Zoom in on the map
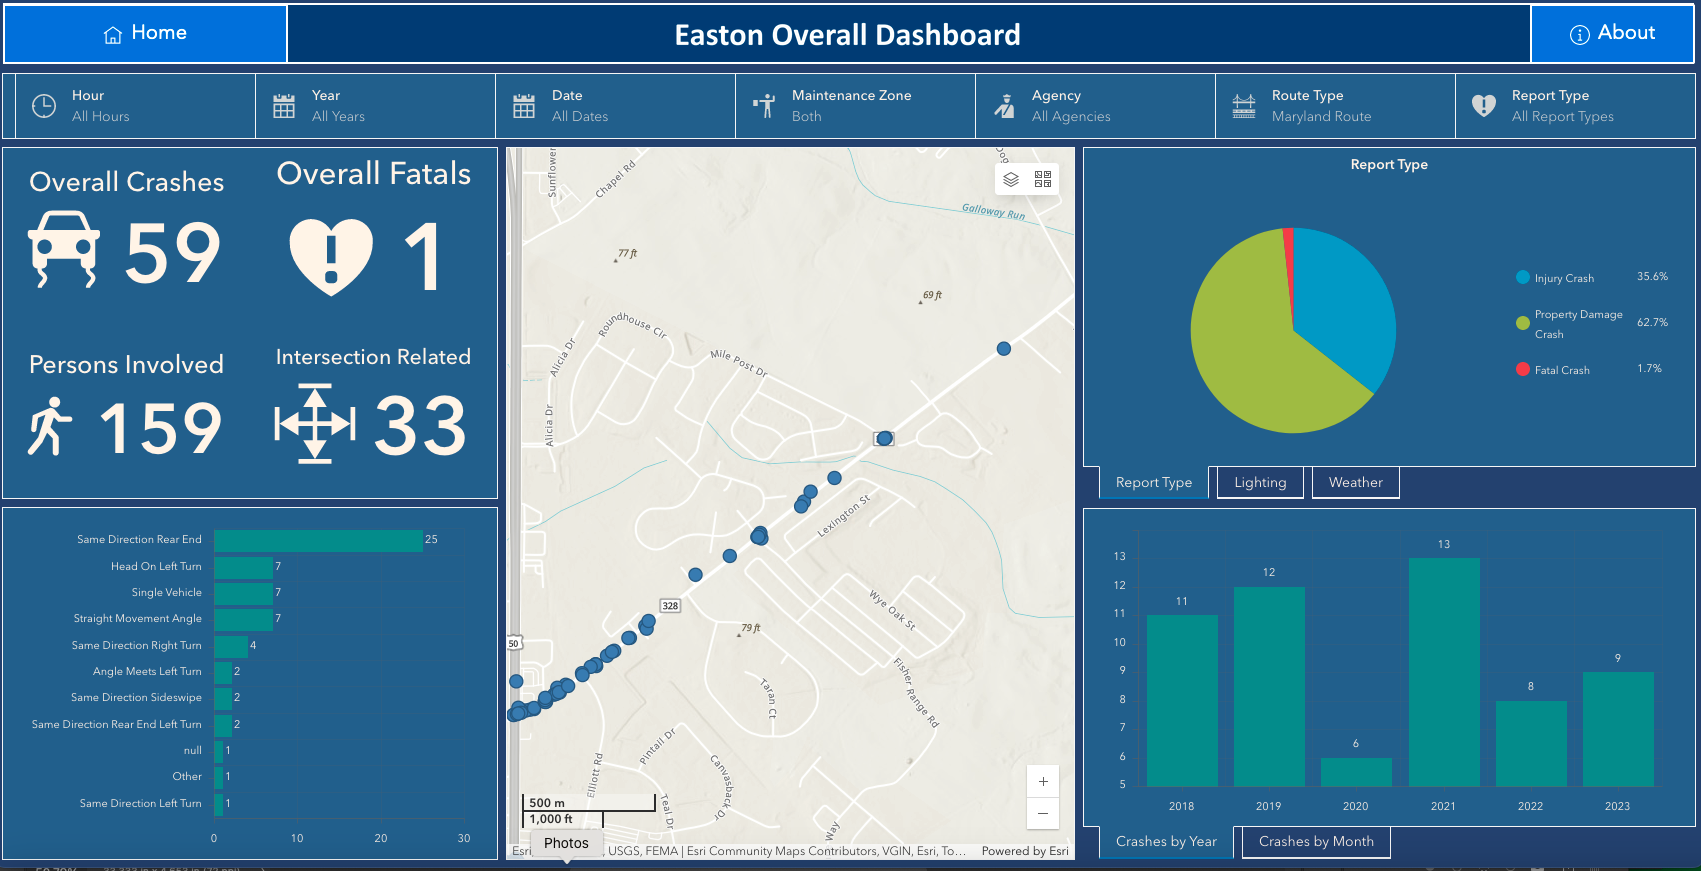 pyautogui.click(x=1043, y=782)
